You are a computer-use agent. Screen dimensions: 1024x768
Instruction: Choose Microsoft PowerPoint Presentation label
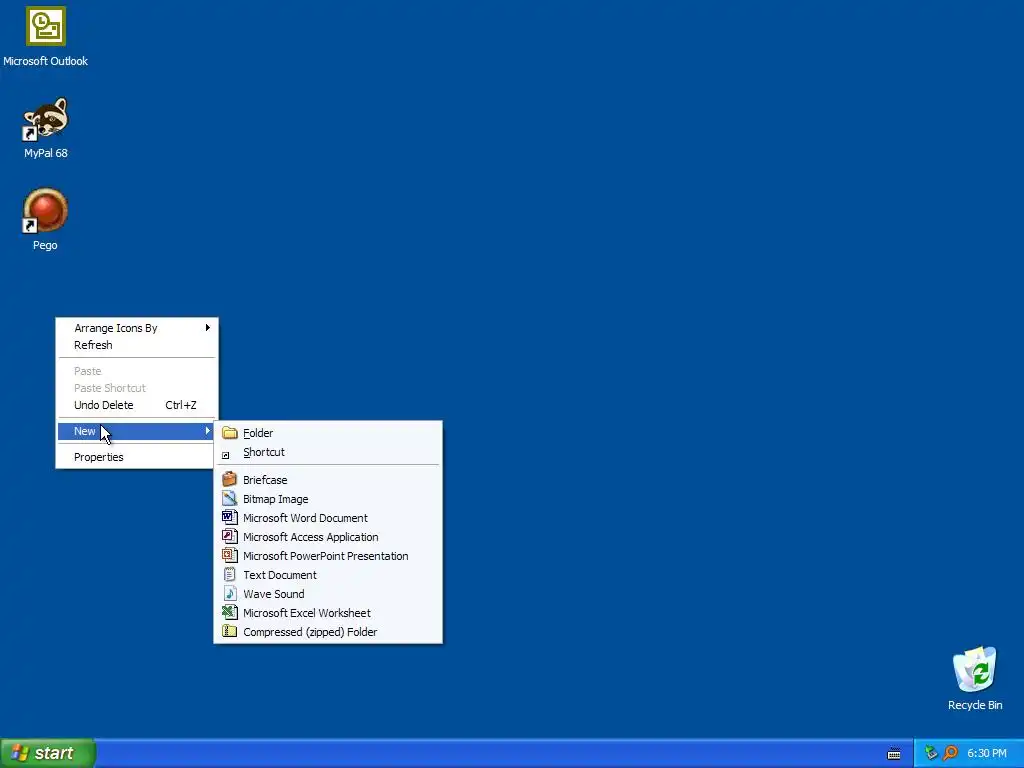click(326, 556)
